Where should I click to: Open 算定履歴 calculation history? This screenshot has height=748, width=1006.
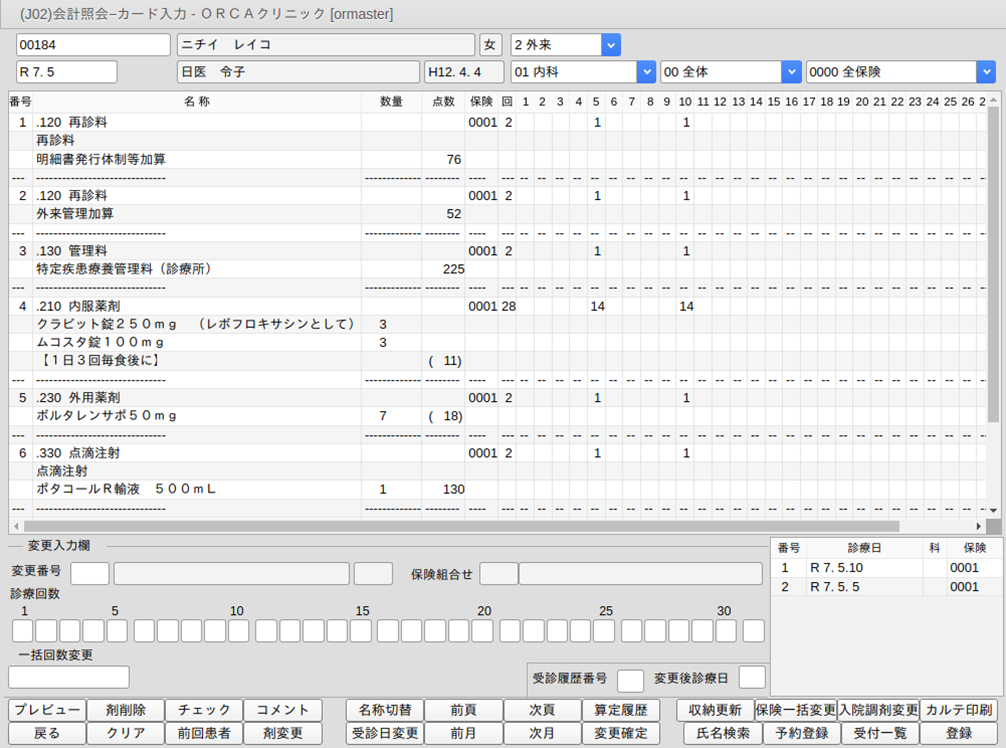coord(620,710)
